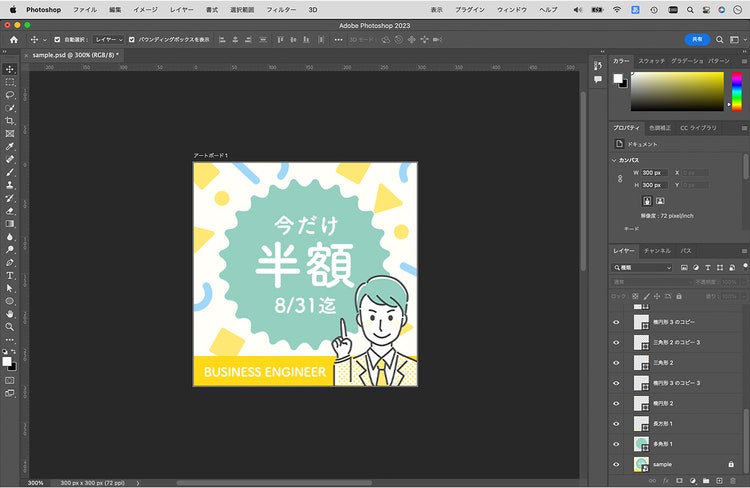Select the Brush tool

coord(10,173)
